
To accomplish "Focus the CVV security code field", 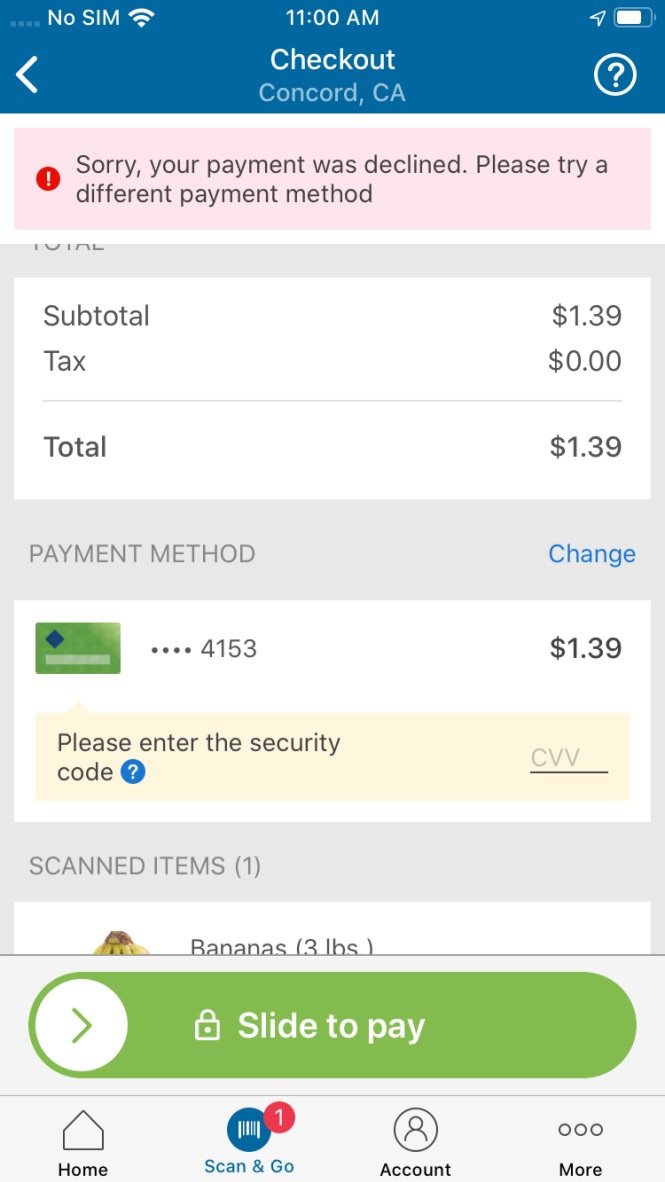I will click(x=568, y=758).
